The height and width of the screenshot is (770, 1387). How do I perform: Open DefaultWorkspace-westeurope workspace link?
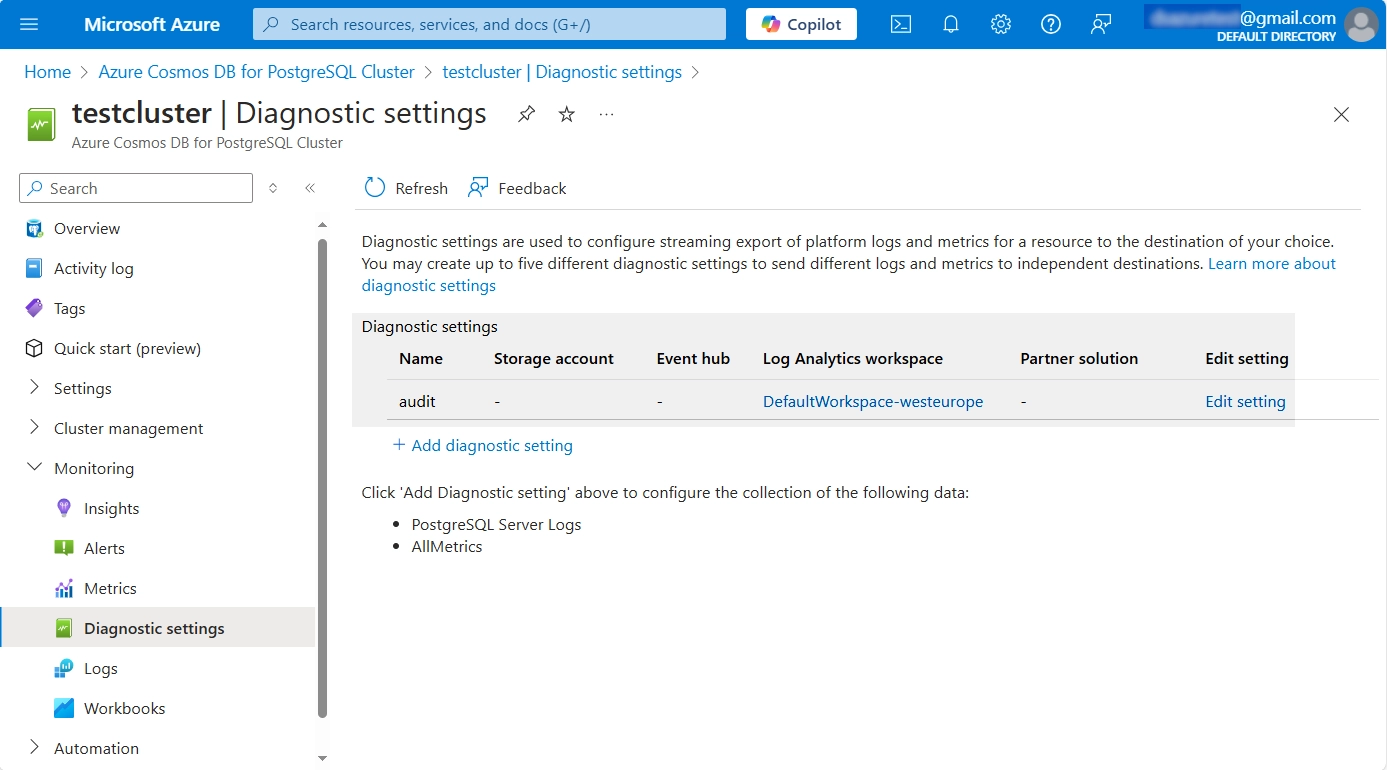click(873, 401)
